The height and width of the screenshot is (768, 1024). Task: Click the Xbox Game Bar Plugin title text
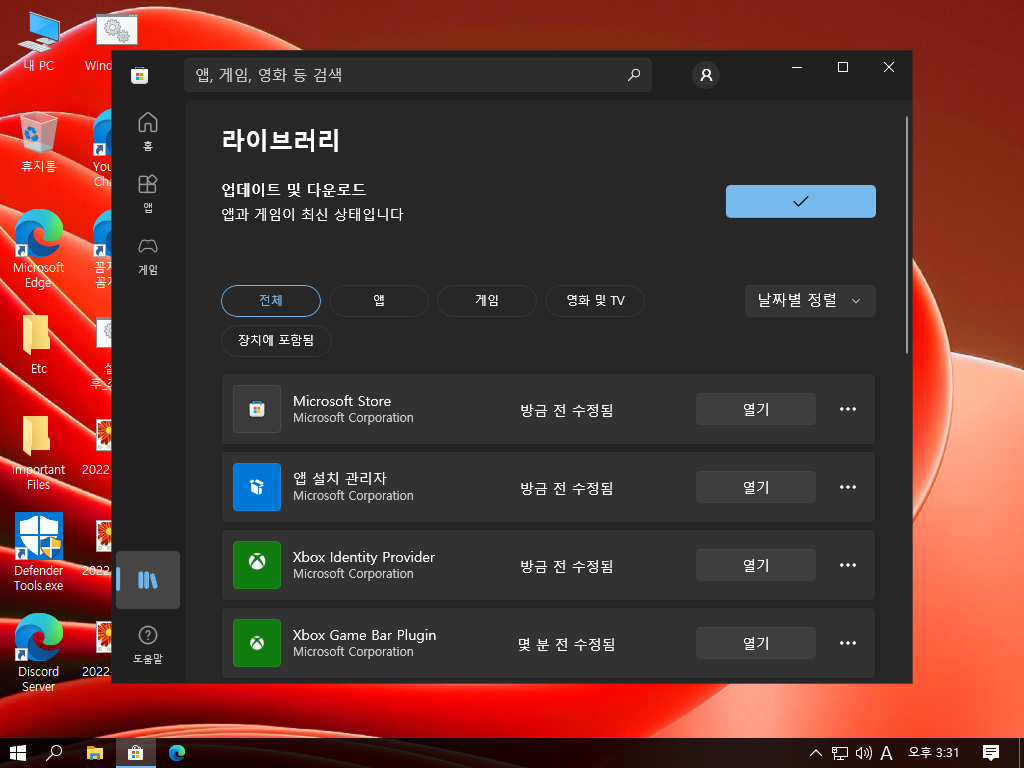[364, 635]
